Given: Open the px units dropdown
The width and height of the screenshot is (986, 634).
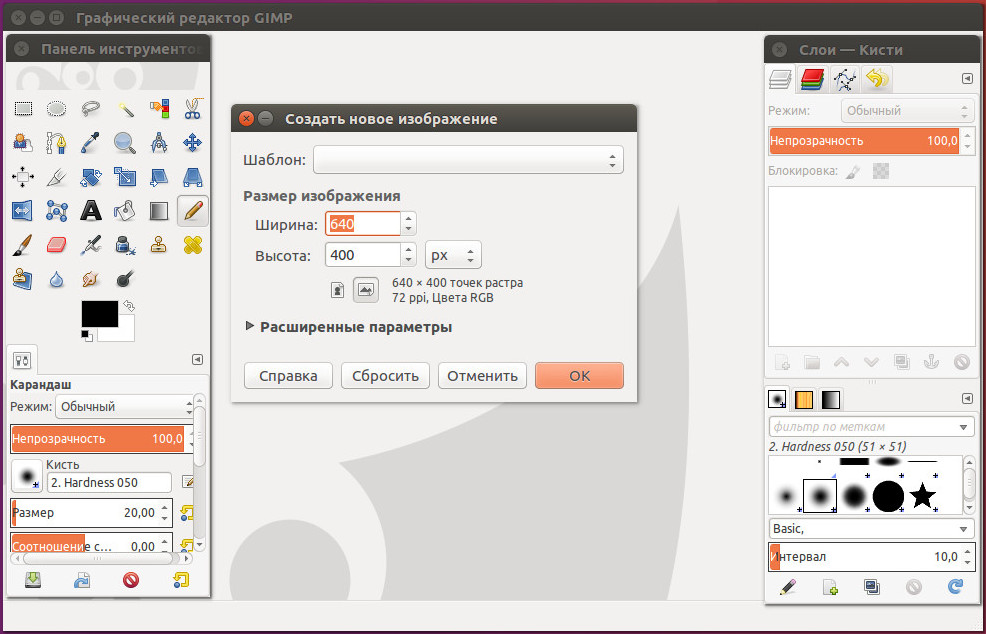Looking at the screenshot, I should tap(453, 255).
